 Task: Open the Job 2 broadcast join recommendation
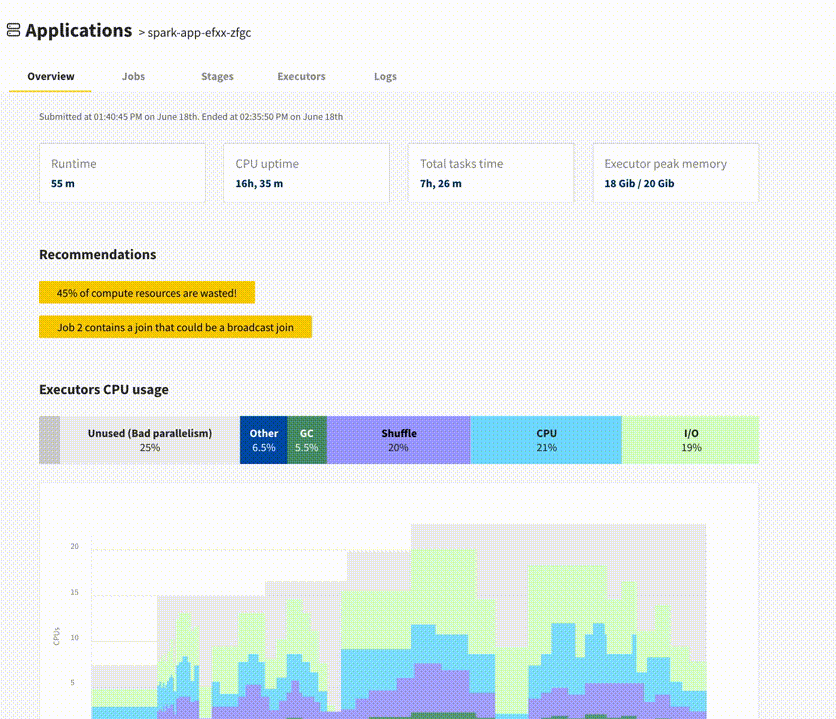point(175,326)
